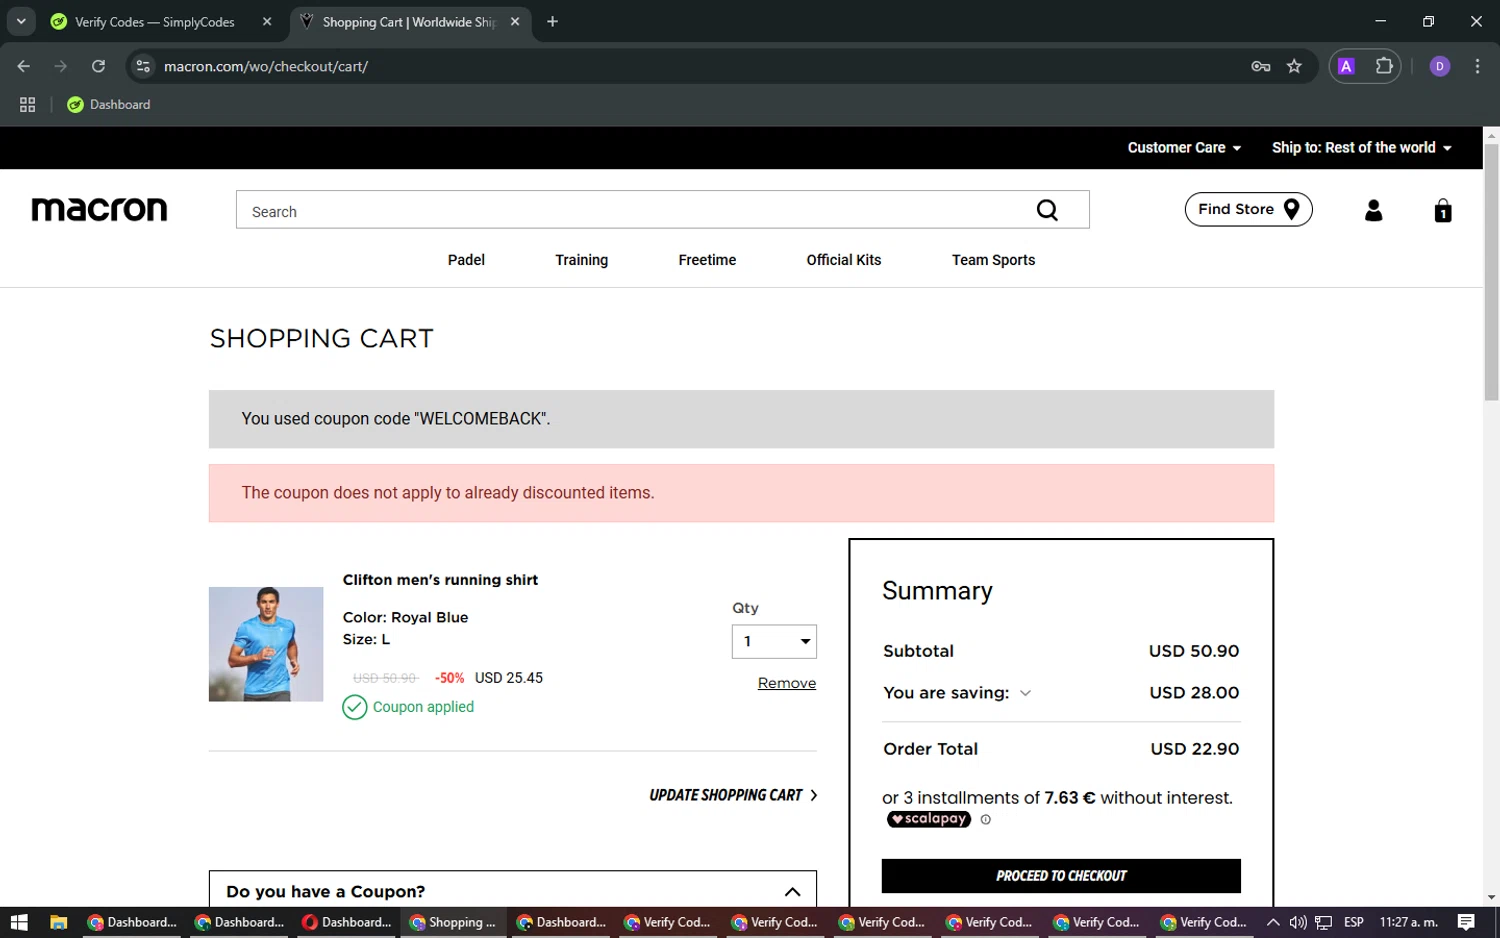Click the browser forward arrow
The width and height of the screenshot is (1500, 938).
[x=61, y=66]
